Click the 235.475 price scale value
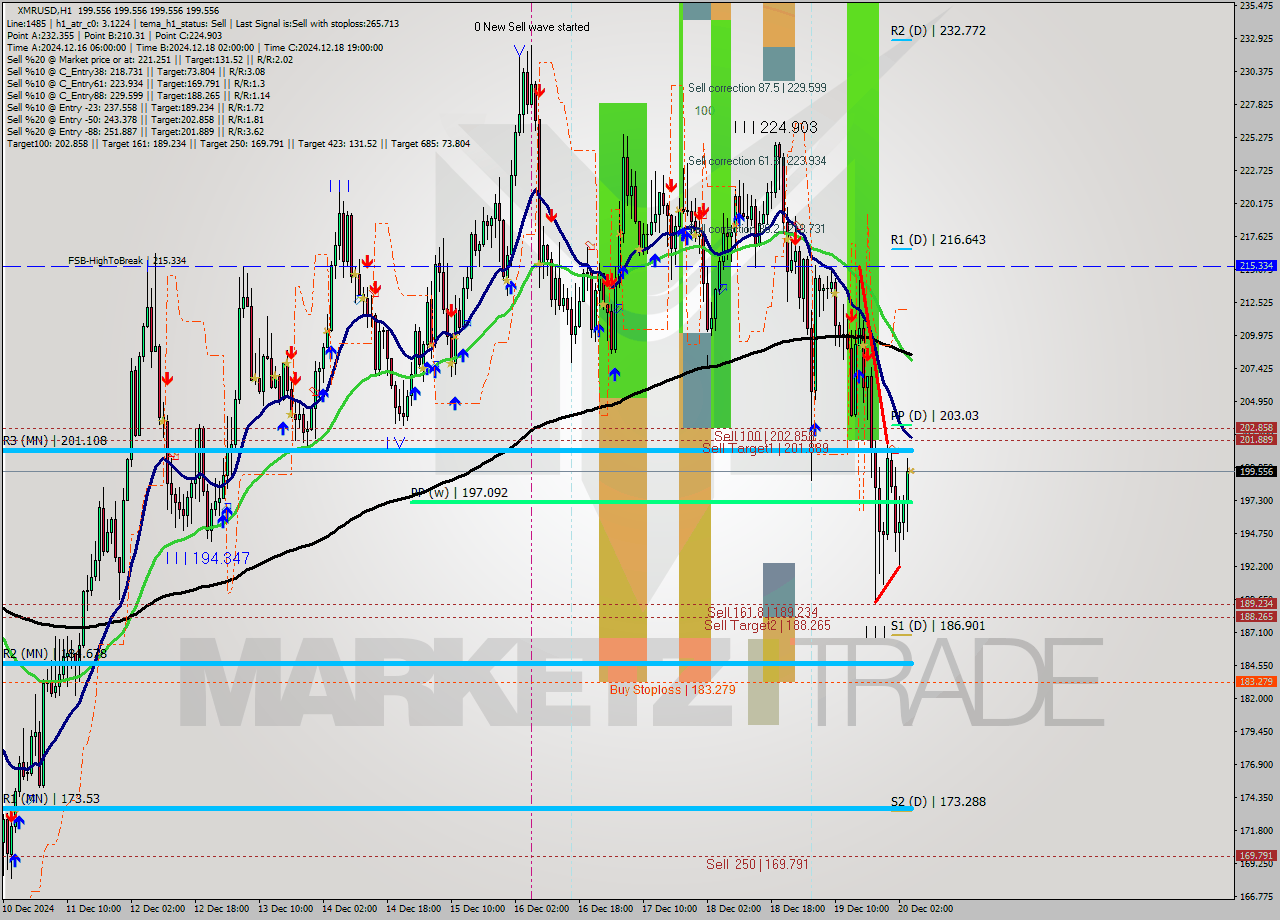The image size is (1280, 920). 1256,6
